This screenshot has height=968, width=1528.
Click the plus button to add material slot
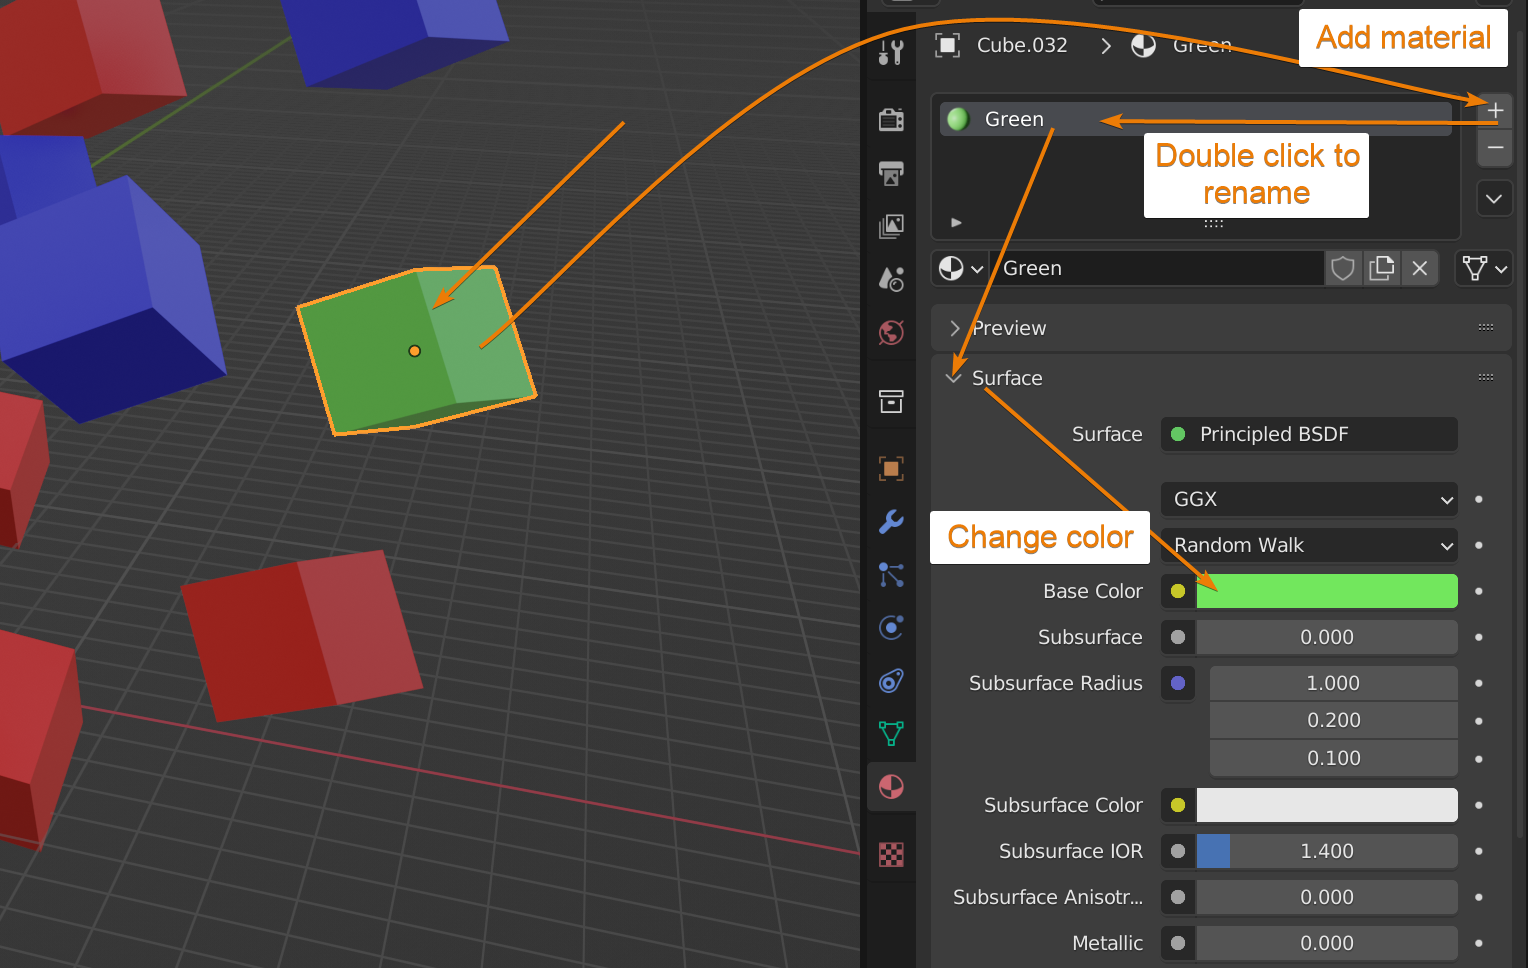tap(1495, 111)
